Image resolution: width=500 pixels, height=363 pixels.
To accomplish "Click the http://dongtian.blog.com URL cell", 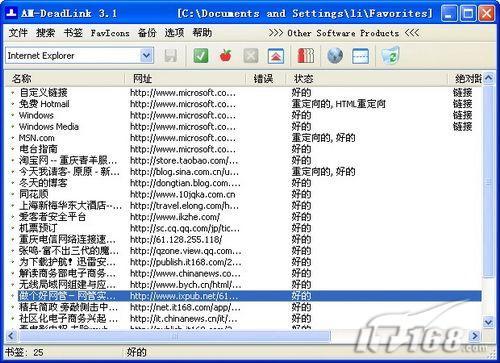I will coord(185,183).
